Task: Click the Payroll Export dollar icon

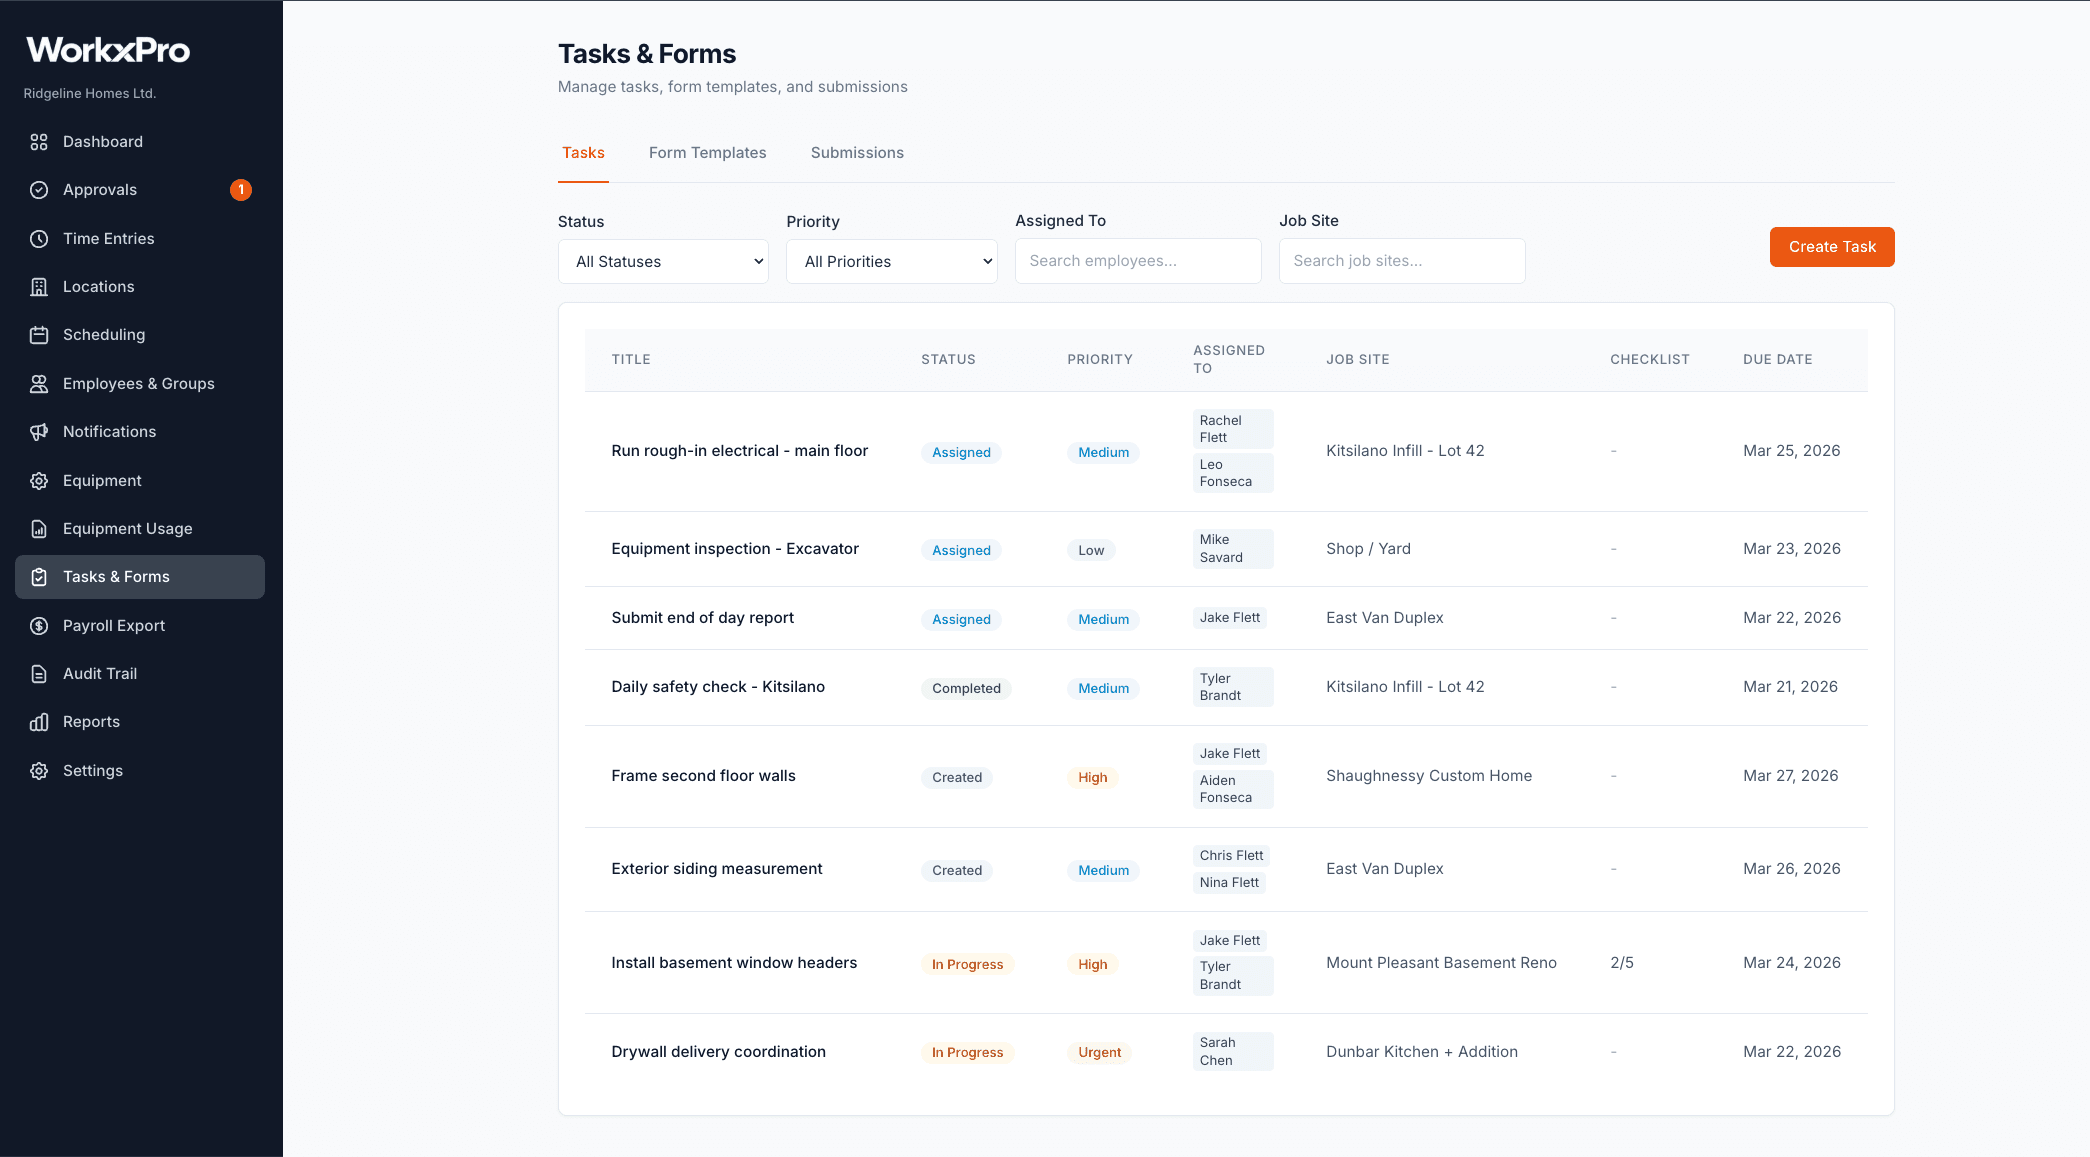Action: (x=38, y=625)
